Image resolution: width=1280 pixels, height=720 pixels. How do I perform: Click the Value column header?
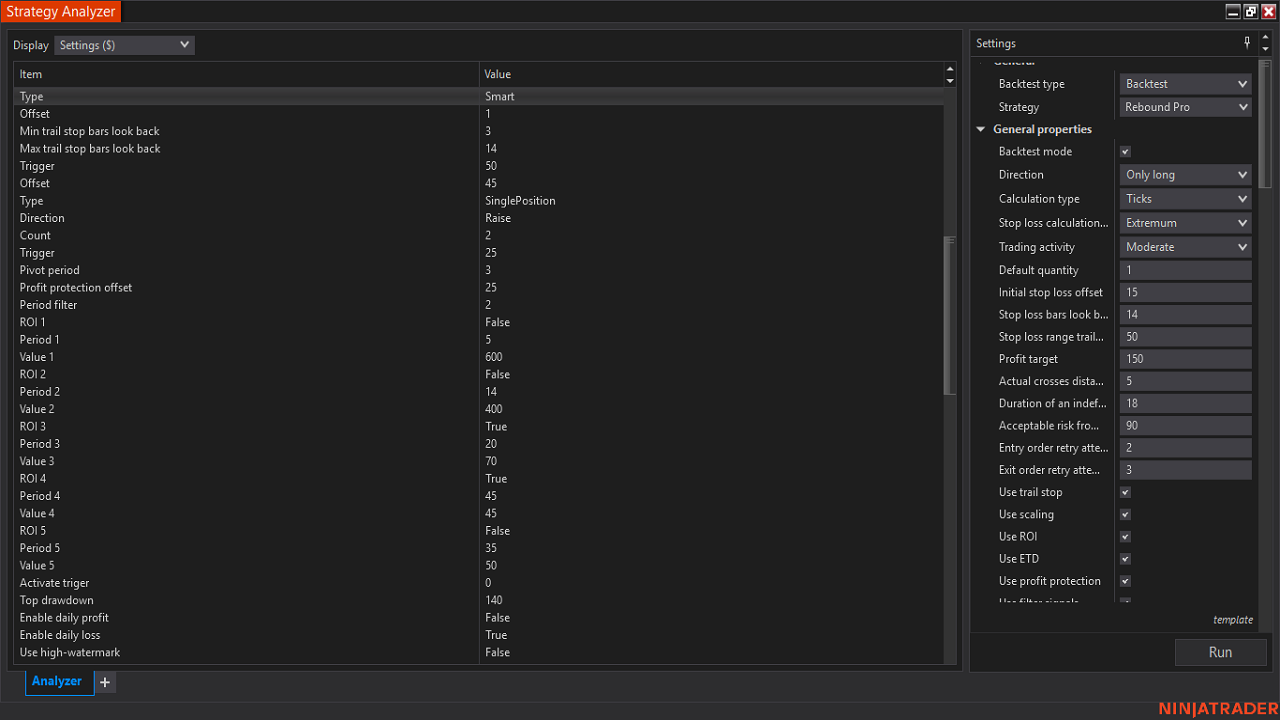[x=711, y=74]
